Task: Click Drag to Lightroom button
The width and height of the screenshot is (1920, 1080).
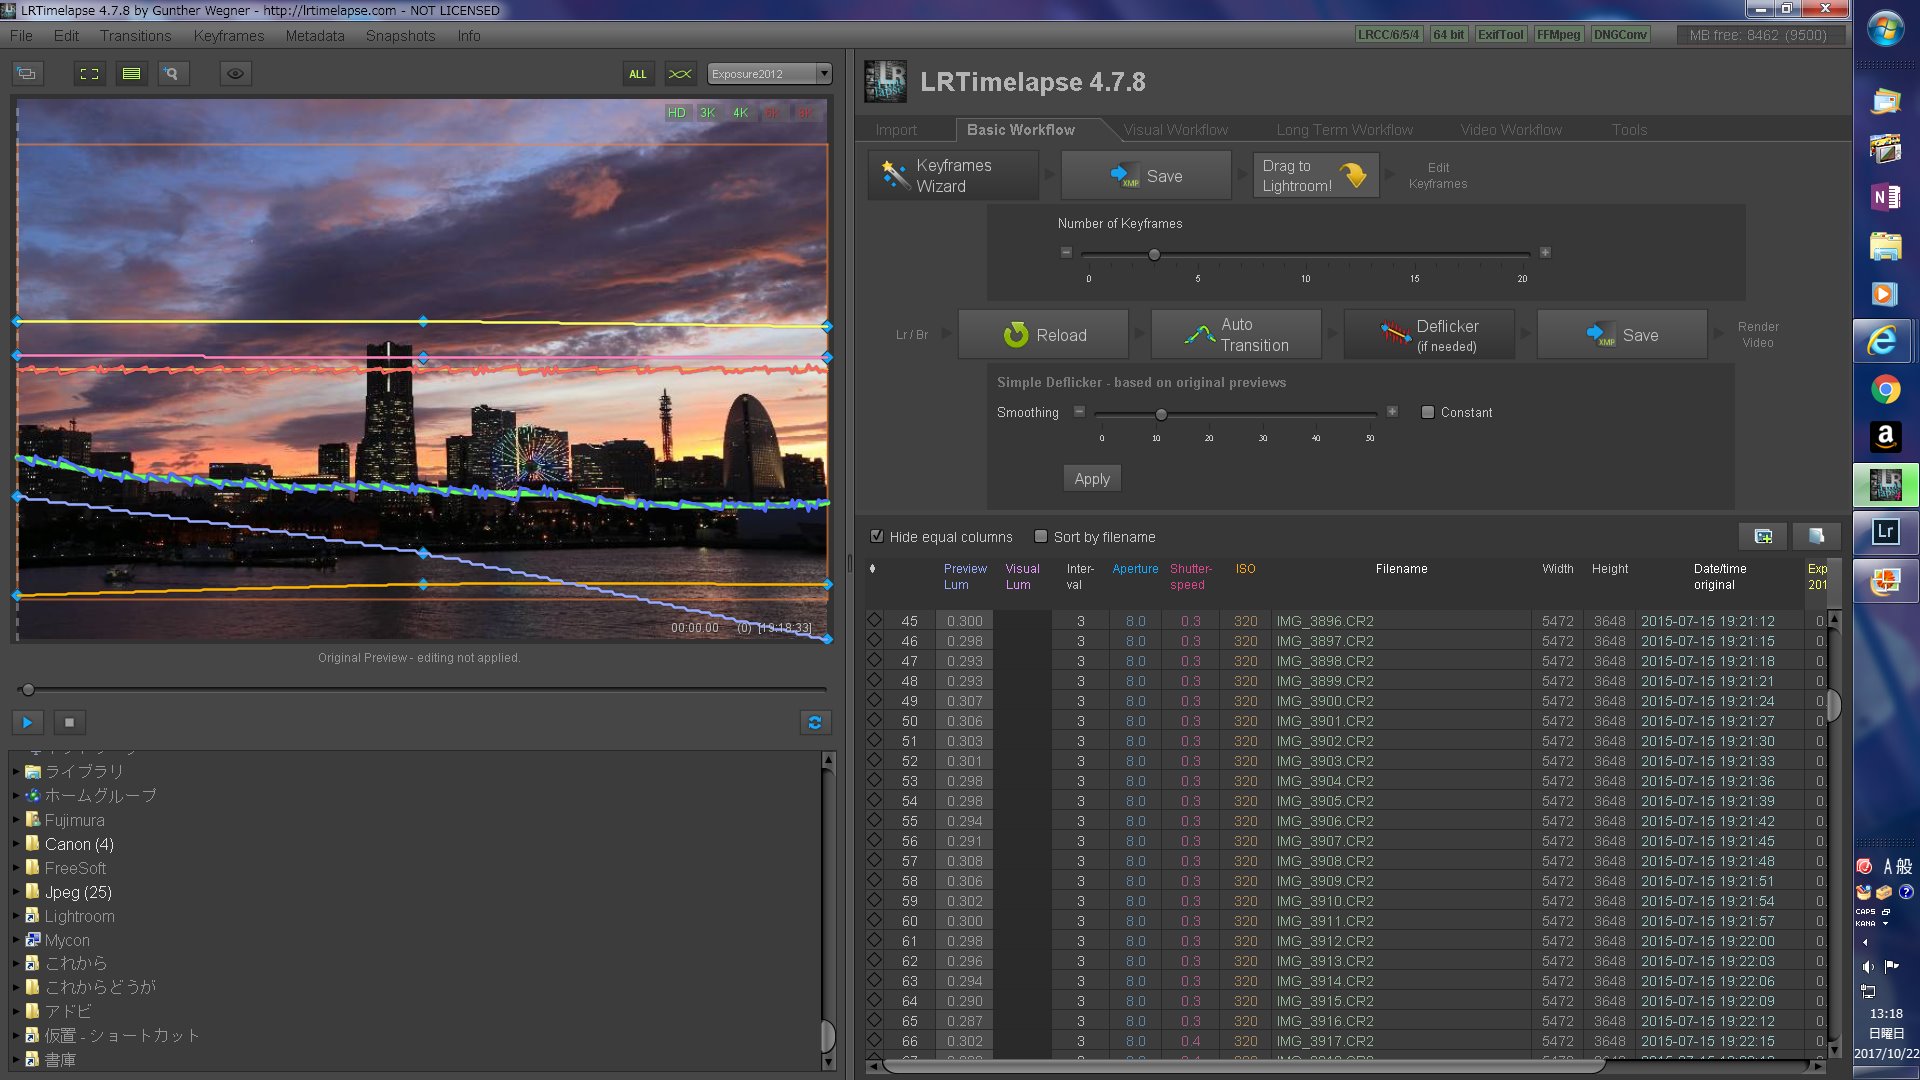Action: tap(1316, 176)
